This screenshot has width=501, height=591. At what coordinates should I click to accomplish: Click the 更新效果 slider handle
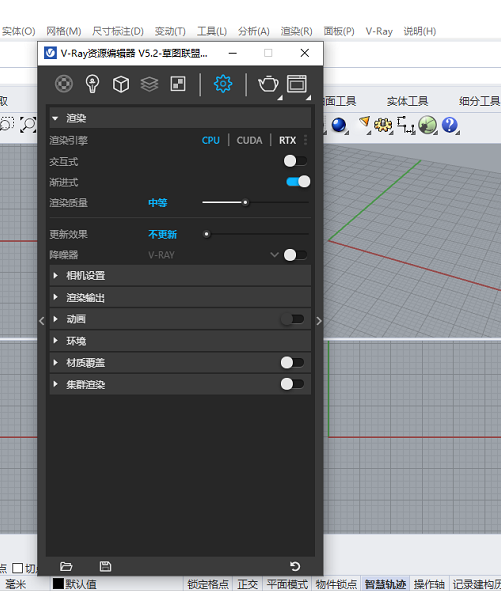(206, 234)
